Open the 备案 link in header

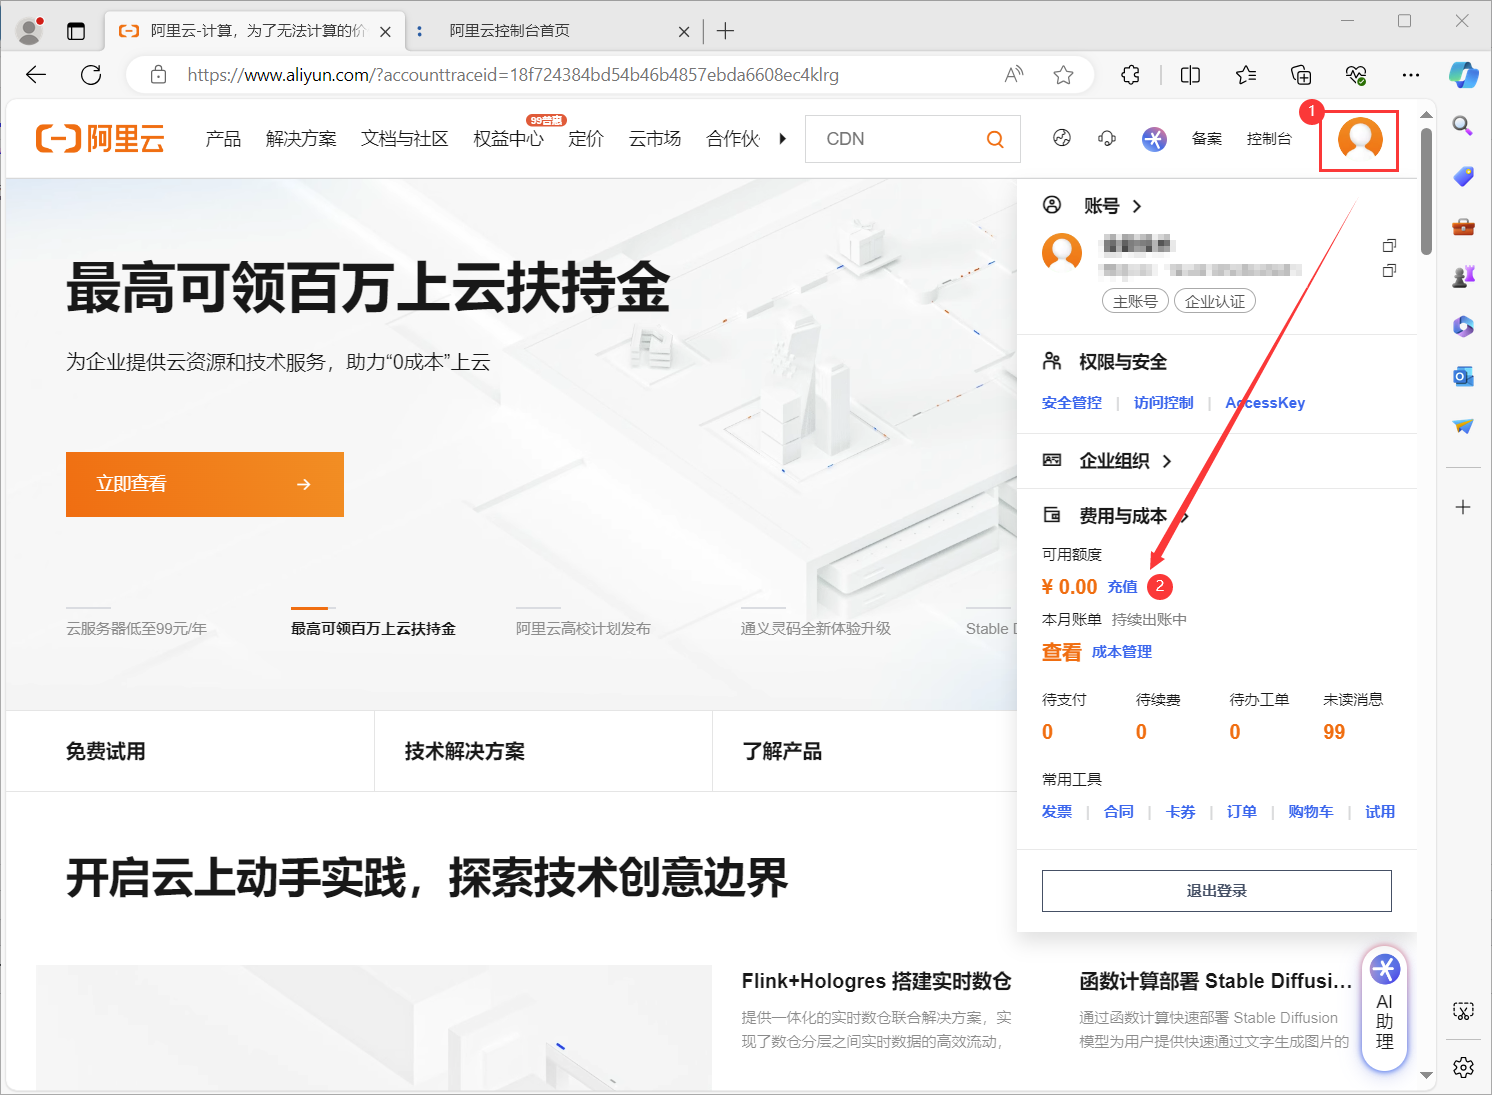[x=1207, y=139]
